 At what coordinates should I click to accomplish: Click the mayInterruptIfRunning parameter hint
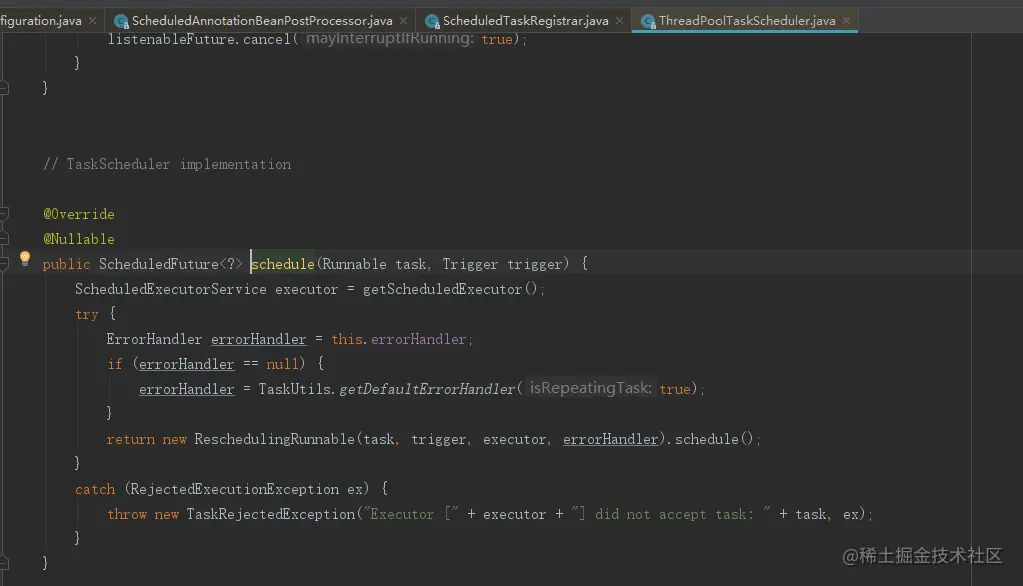389,39
